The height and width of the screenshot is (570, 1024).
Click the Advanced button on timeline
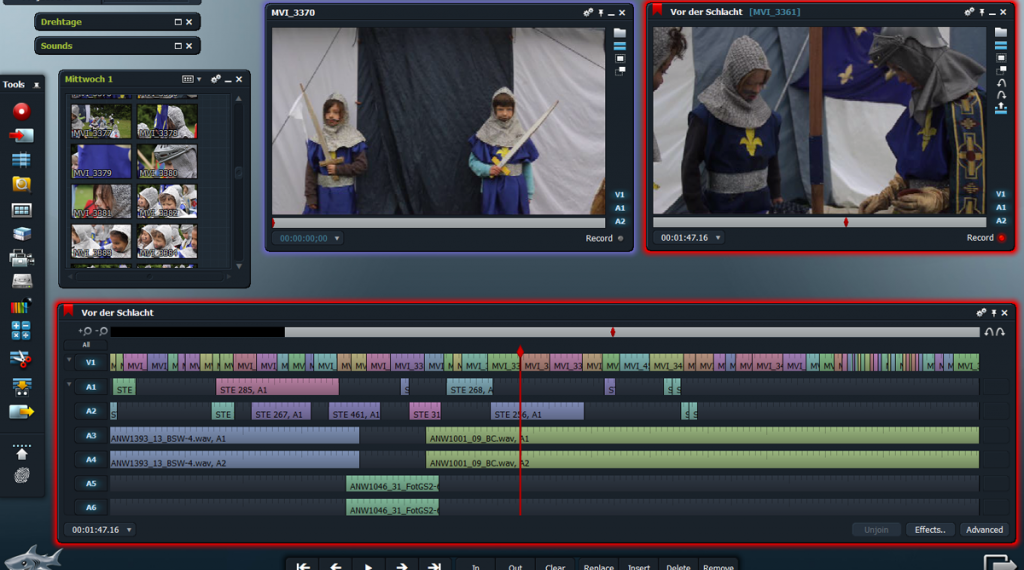click(984, 530)
